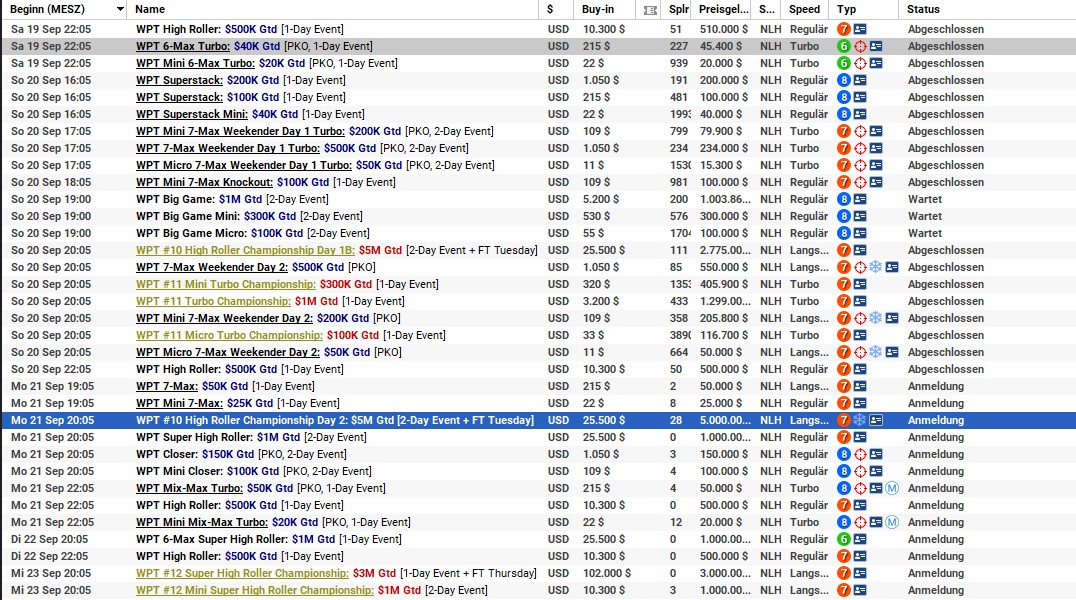Click the snowflake icon in WPT Mini 7-Max Weekender Day 2 row

point(876,318)
